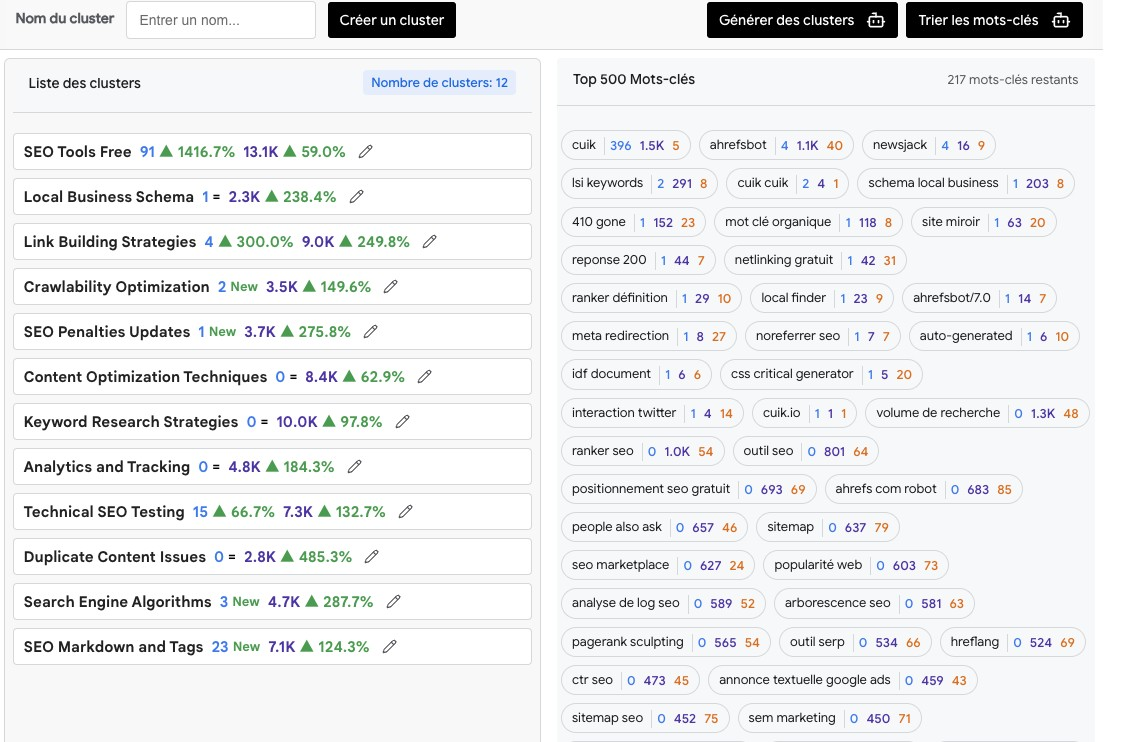
Task: Click robot icon in Trier les mots-clés
Action: click(x=1061, y=20)
